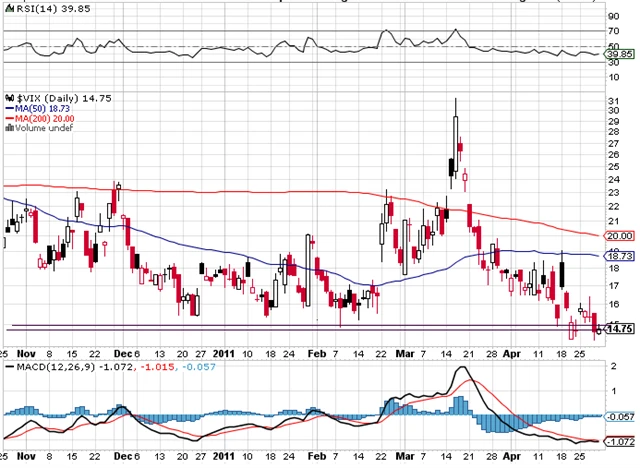Click the 39.85 RSI value tag
Viewport: 640px width, 468px height.
tap(621, 55)
